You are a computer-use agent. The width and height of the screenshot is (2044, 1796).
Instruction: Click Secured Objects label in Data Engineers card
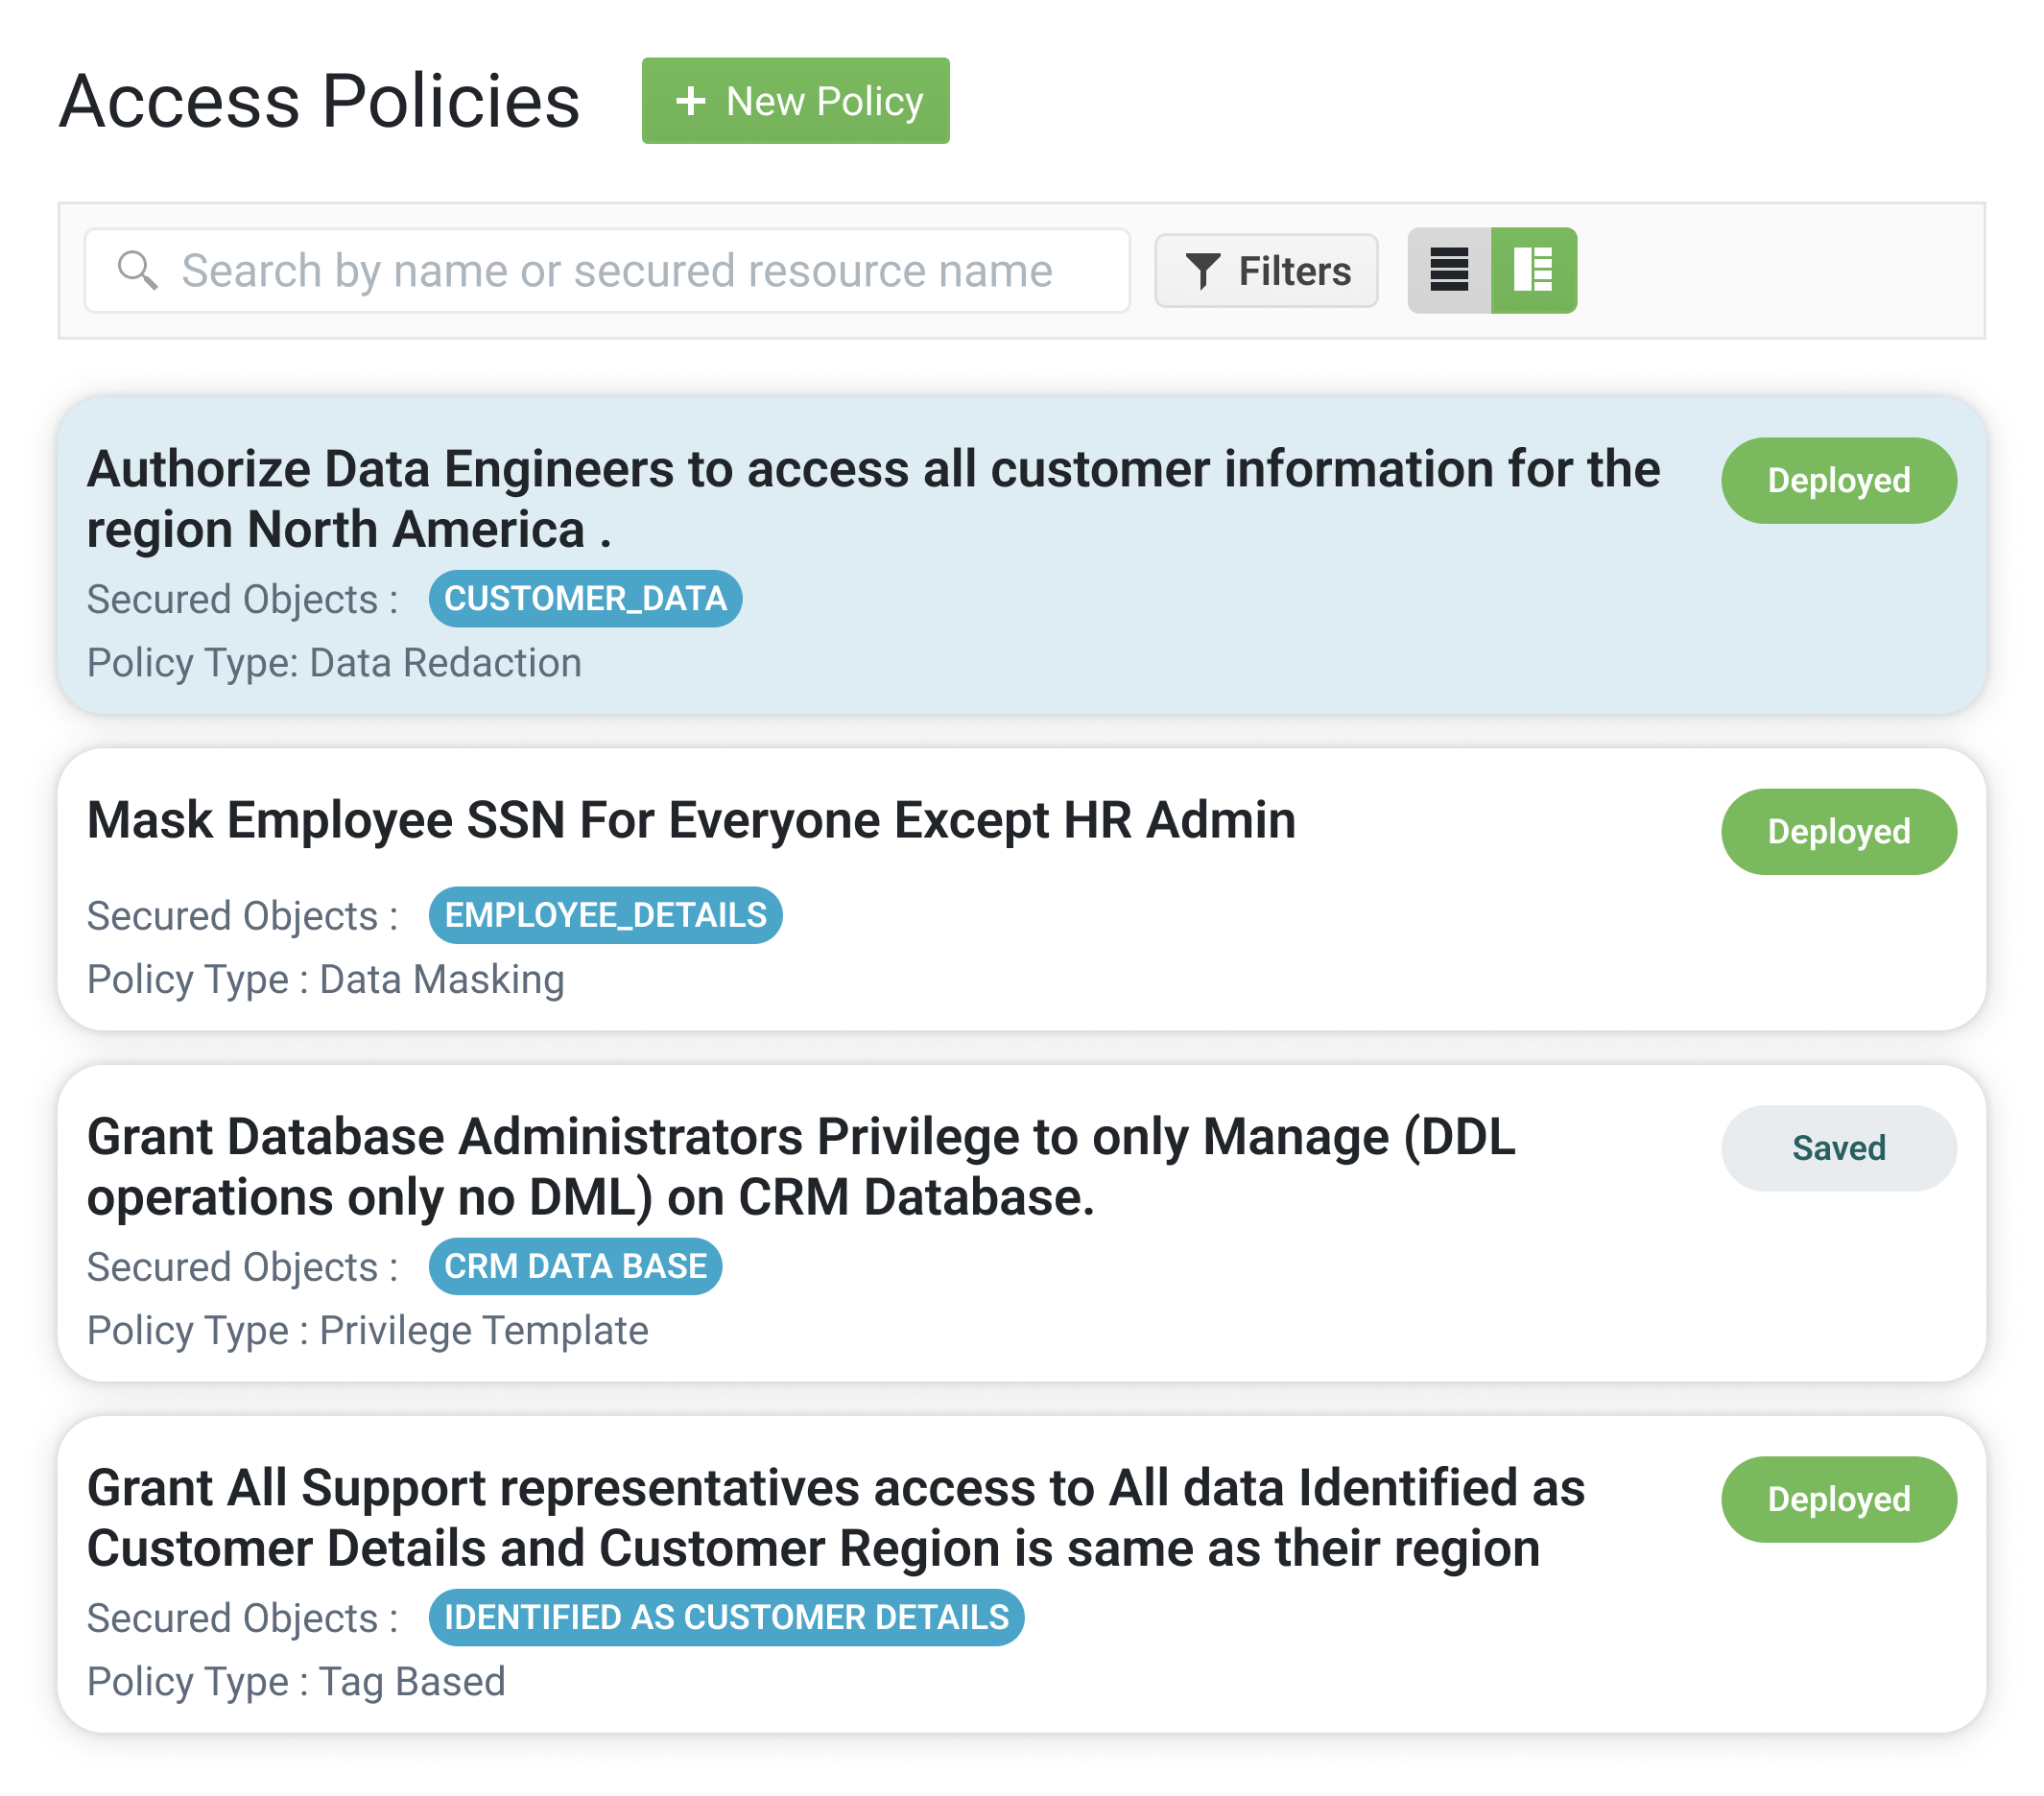click(242, 600)
